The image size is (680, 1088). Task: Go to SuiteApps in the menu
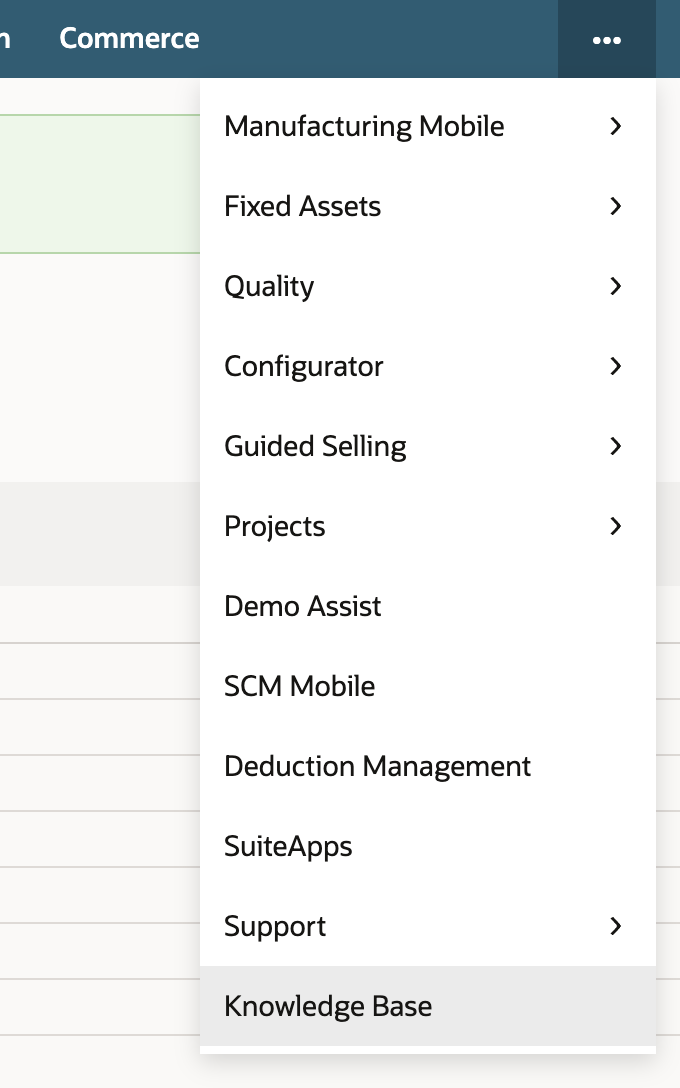[427, 847]
